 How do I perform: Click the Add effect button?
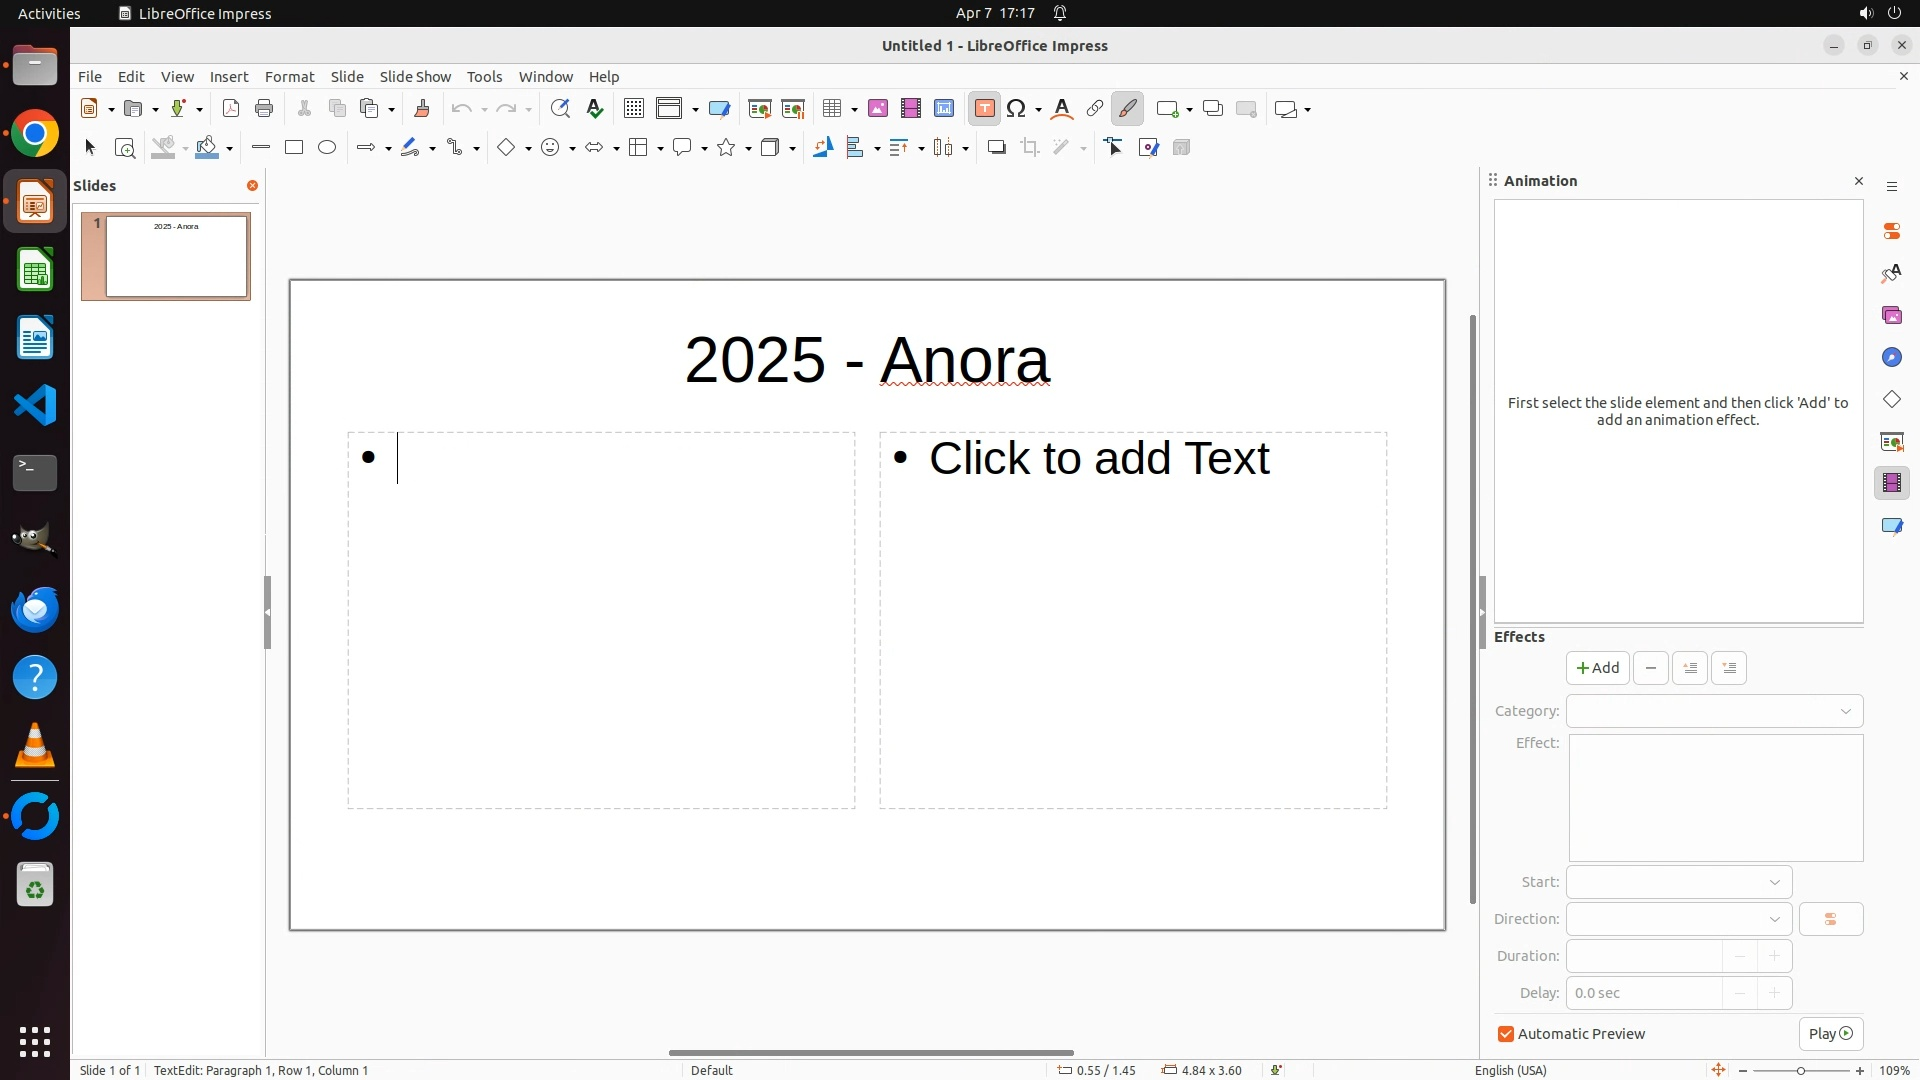point(1597,668)
